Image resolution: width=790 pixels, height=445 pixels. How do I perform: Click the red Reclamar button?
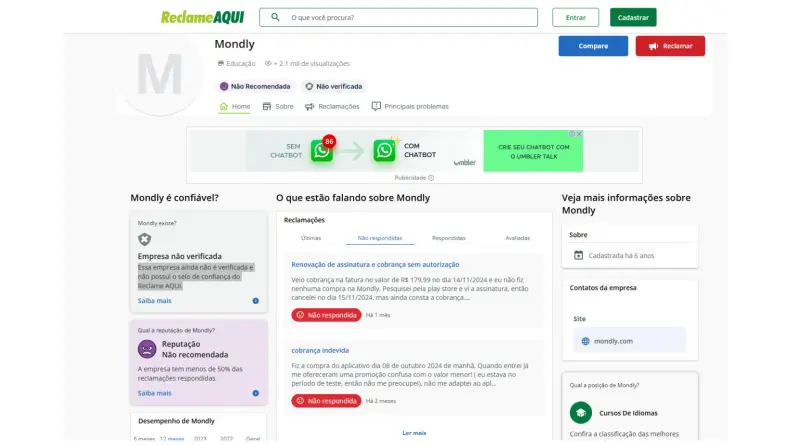[x=670, y=46]
